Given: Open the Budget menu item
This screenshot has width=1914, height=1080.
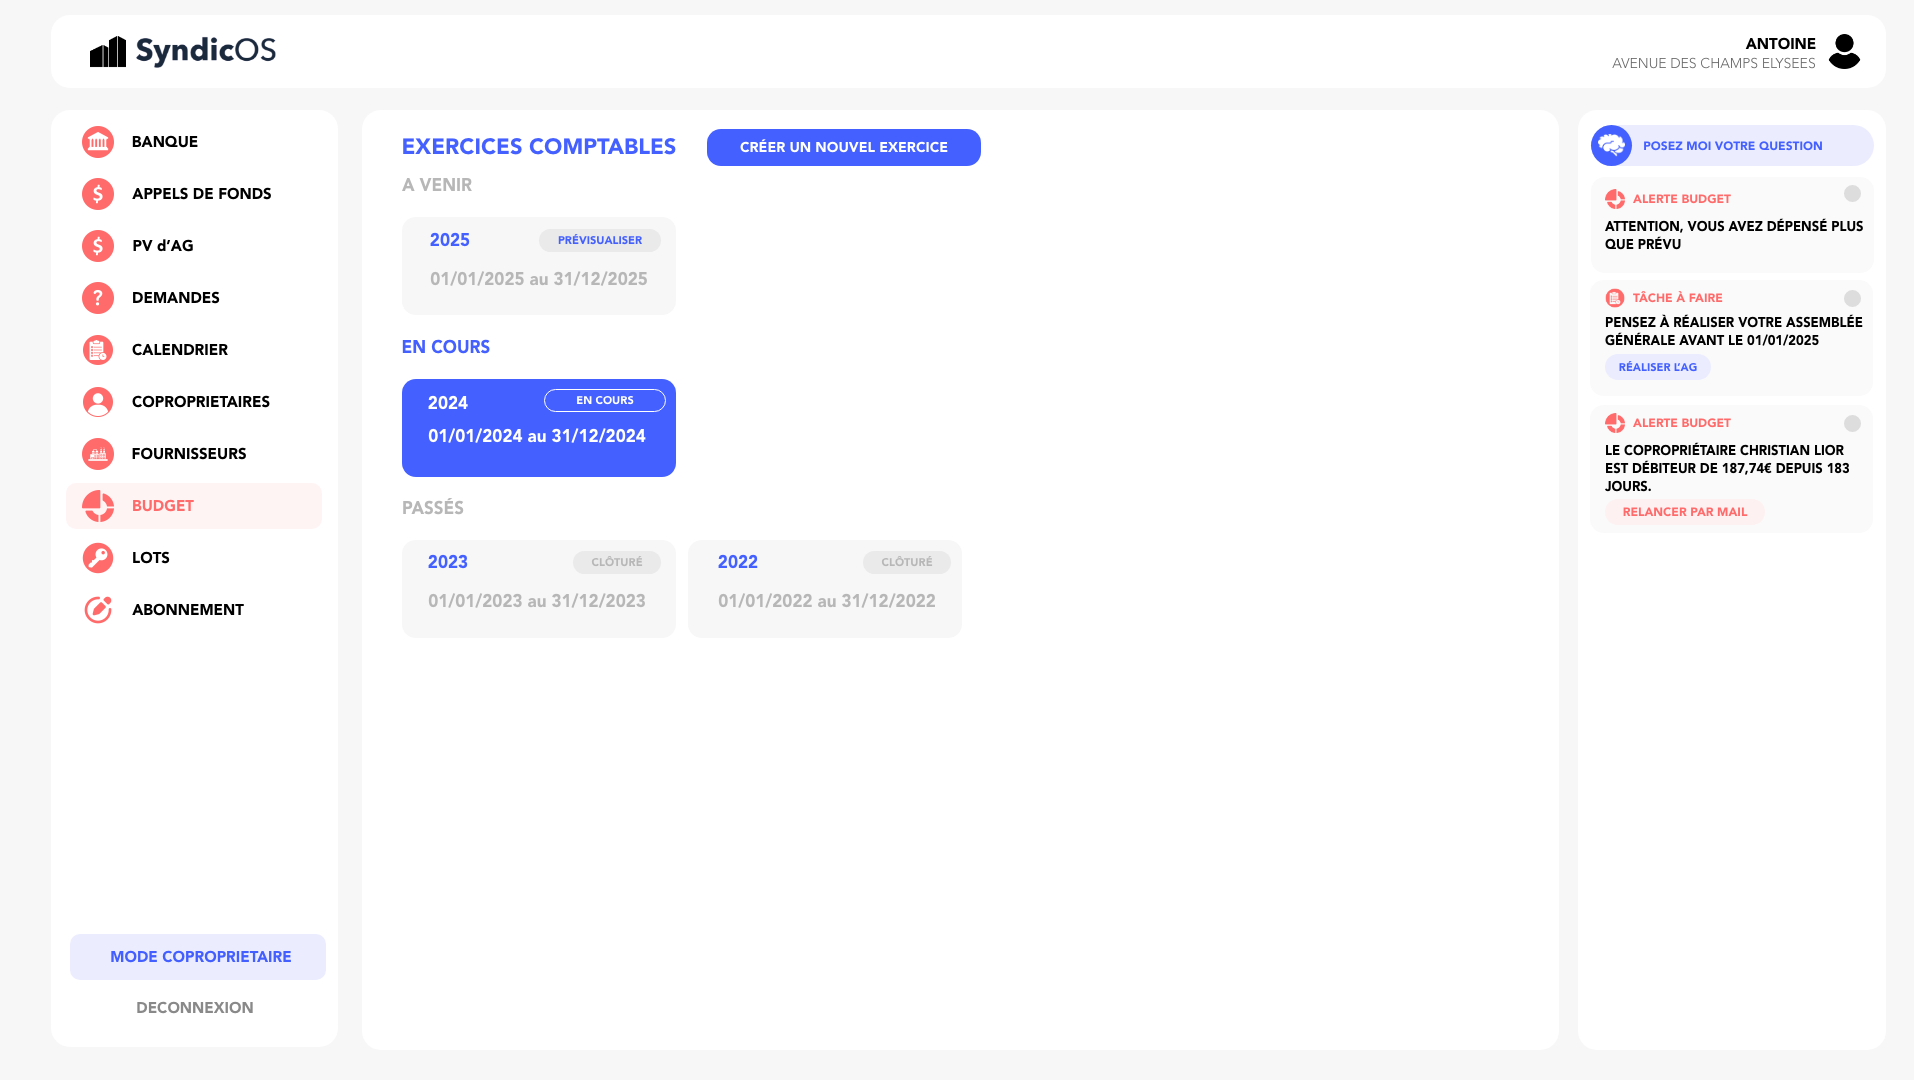Looking at the screenshot, I should [x=163, y=506].
